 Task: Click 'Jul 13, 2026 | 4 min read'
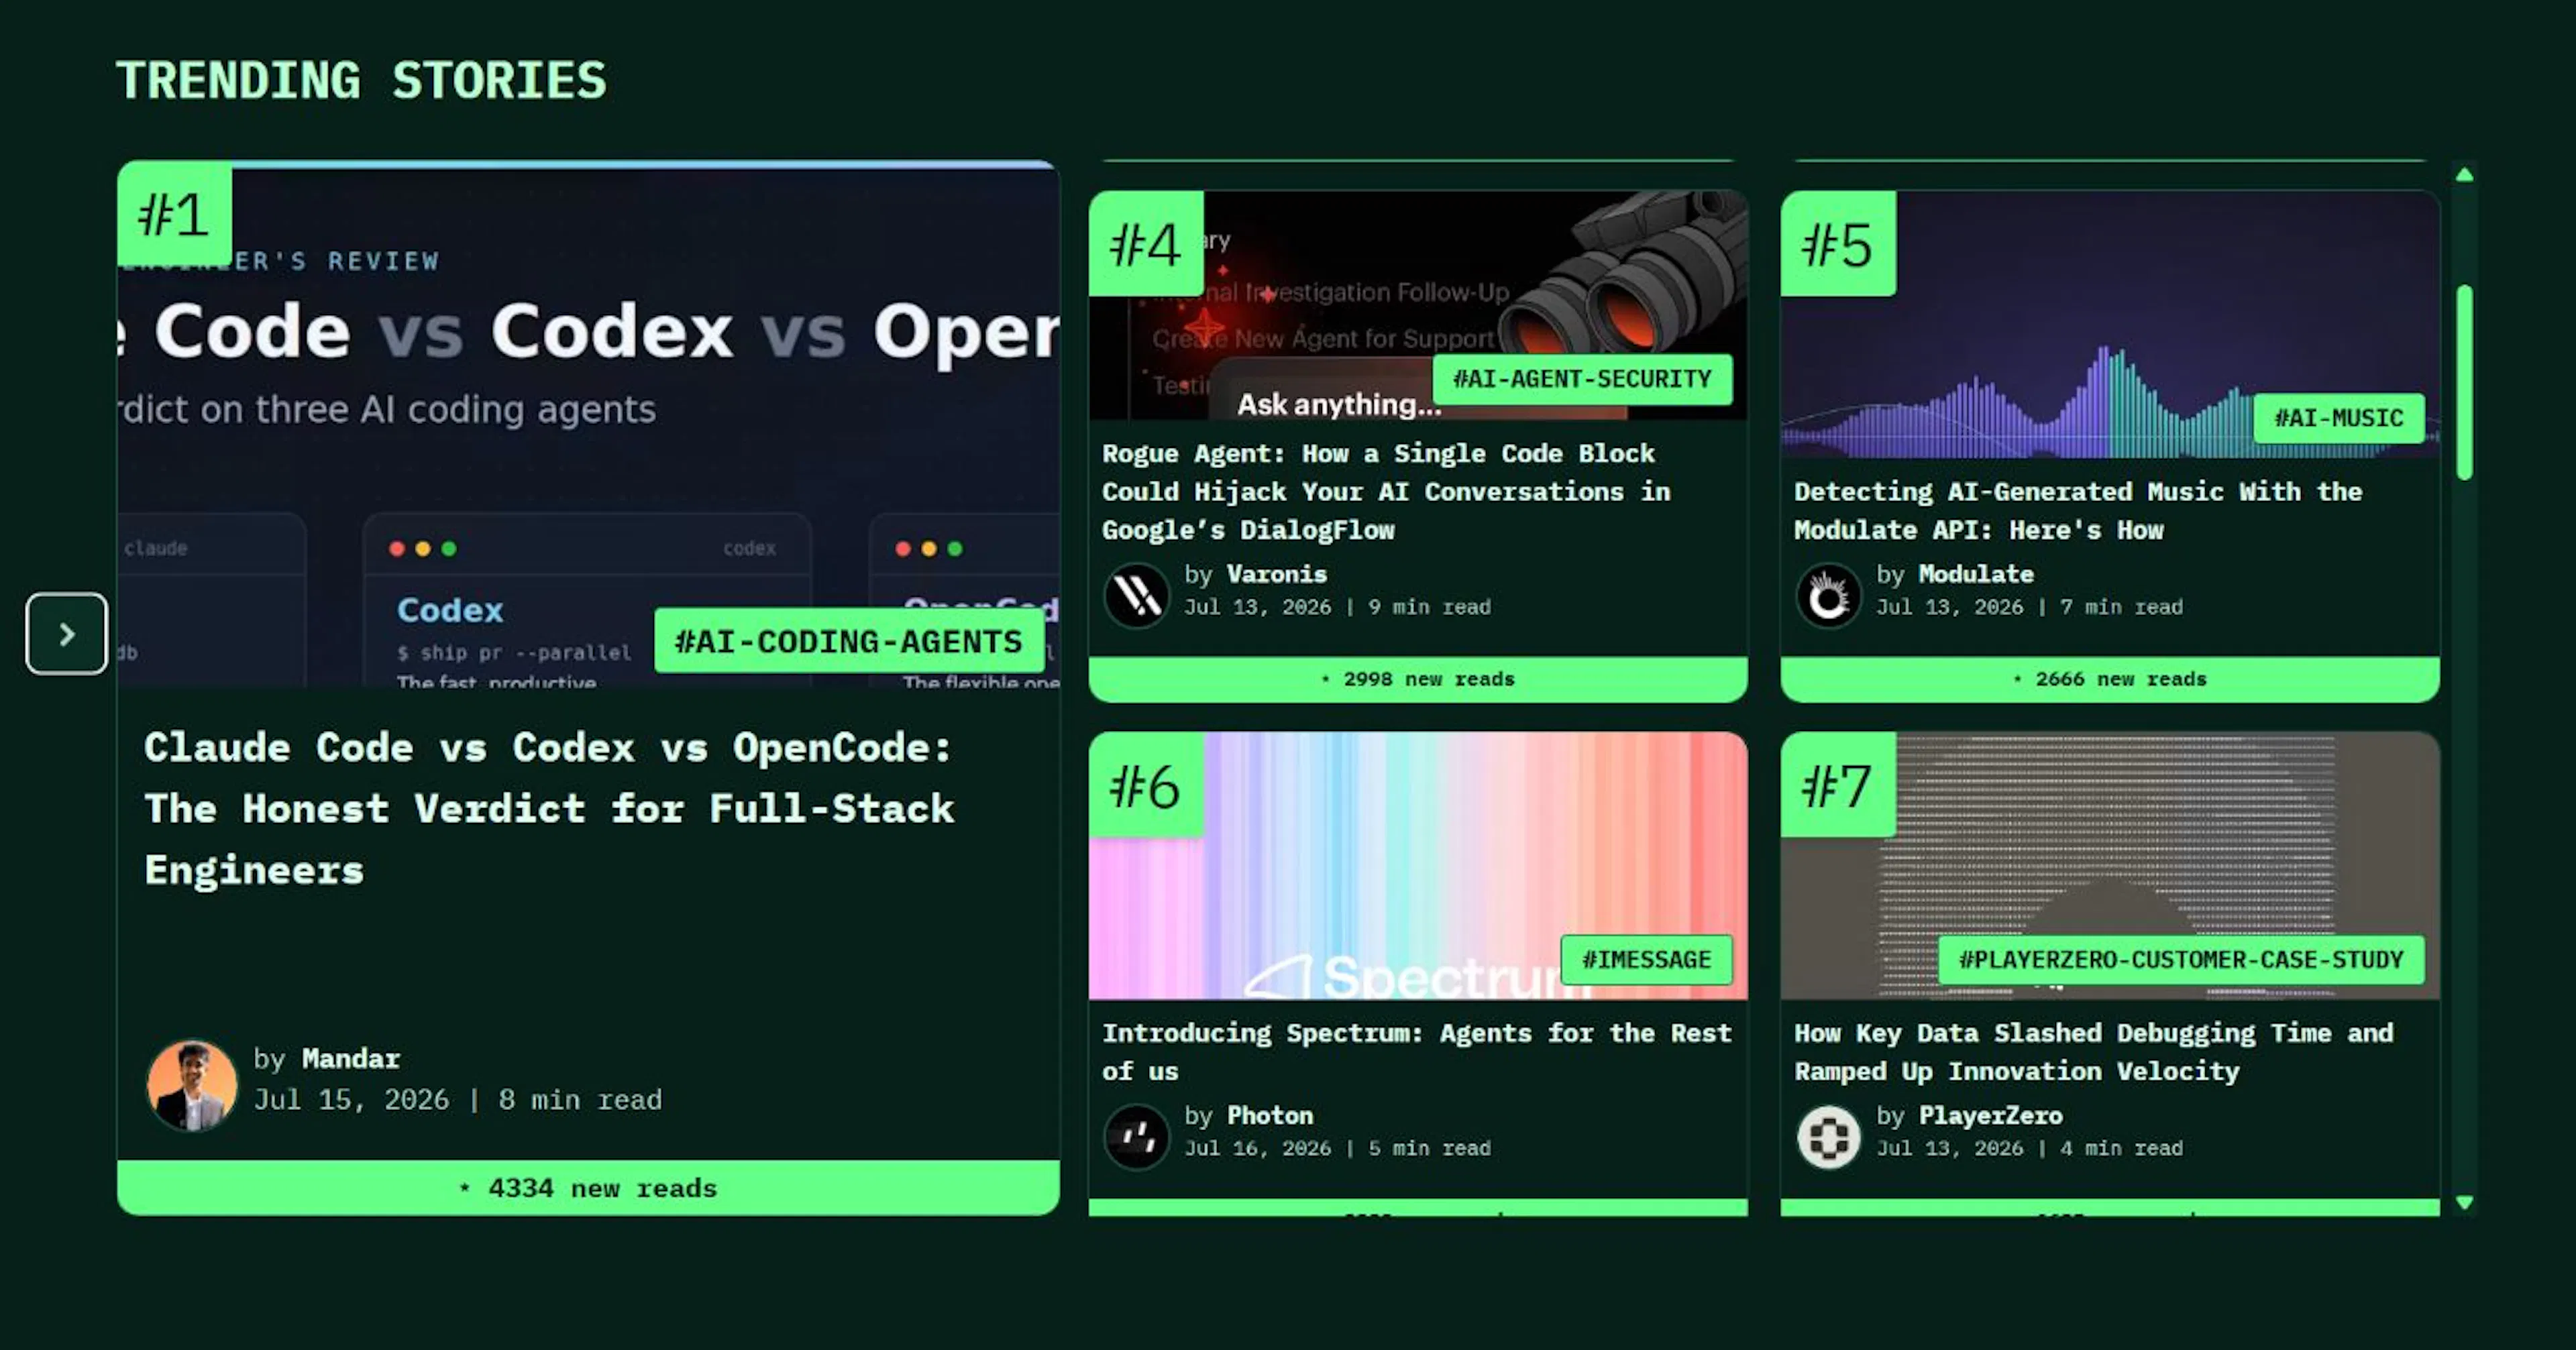pyautogui.click(x=2029, y=1148)
